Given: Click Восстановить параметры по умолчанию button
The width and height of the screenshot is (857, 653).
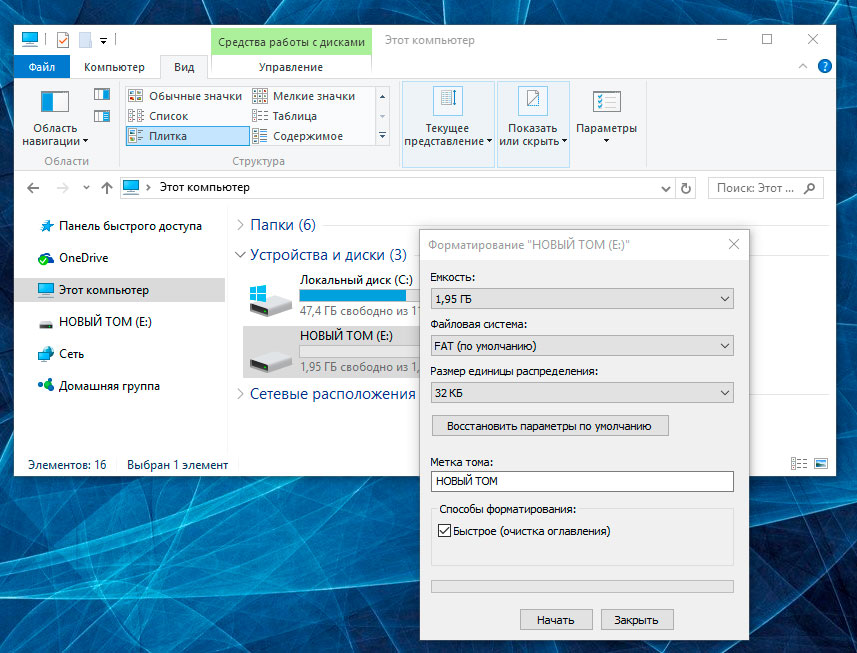Looking at the screenshot, I should pos(550,426).
